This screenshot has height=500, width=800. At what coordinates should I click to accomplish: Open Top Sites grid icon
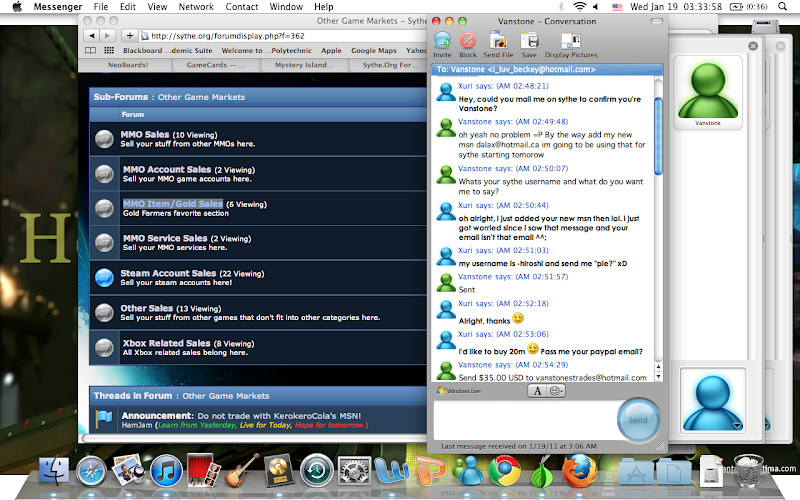[x=109, y=51]
